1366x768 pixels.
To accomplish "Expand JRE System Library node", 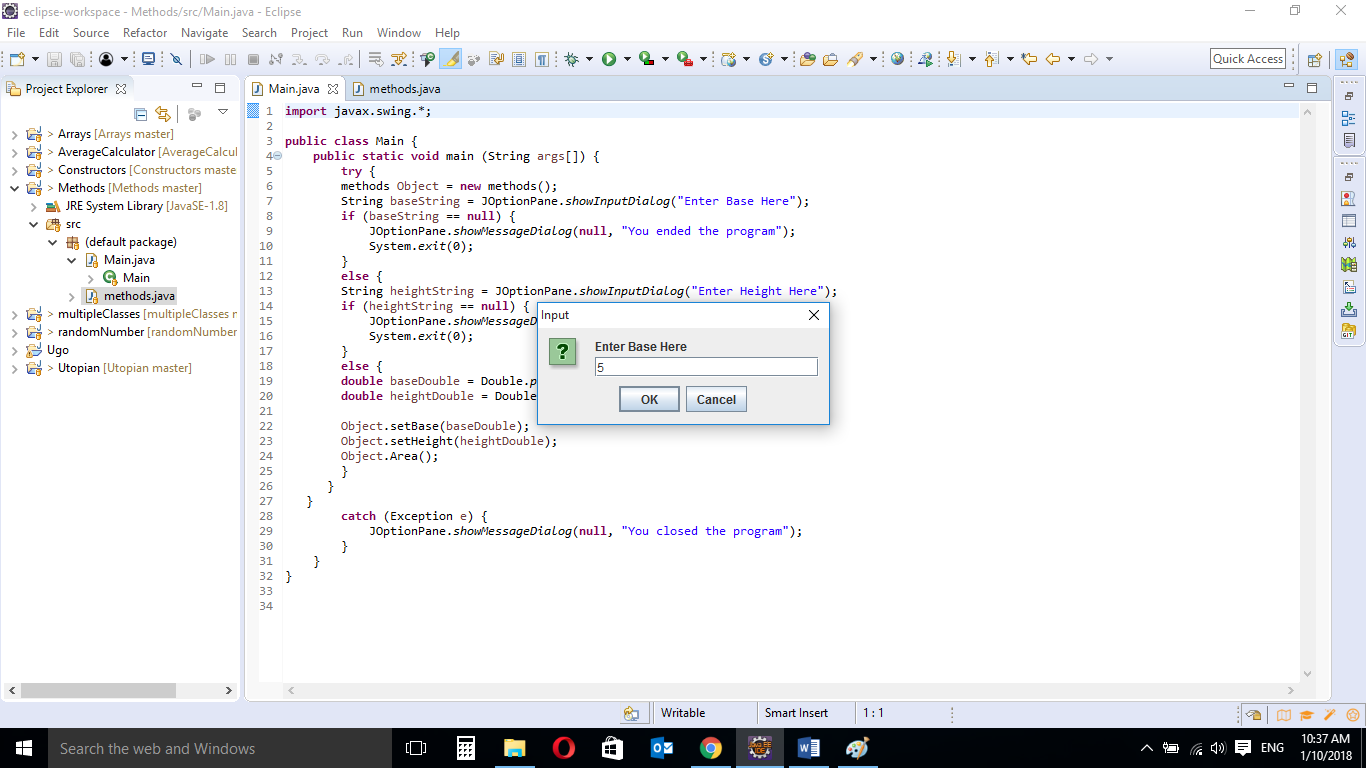I will tap(34, 206).
